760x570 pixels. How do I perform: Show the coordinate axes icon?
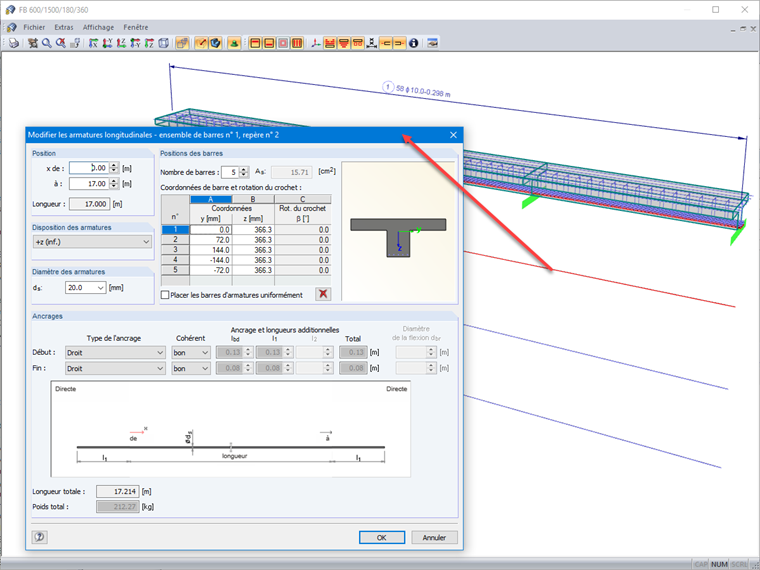click(x=316, y=43)
